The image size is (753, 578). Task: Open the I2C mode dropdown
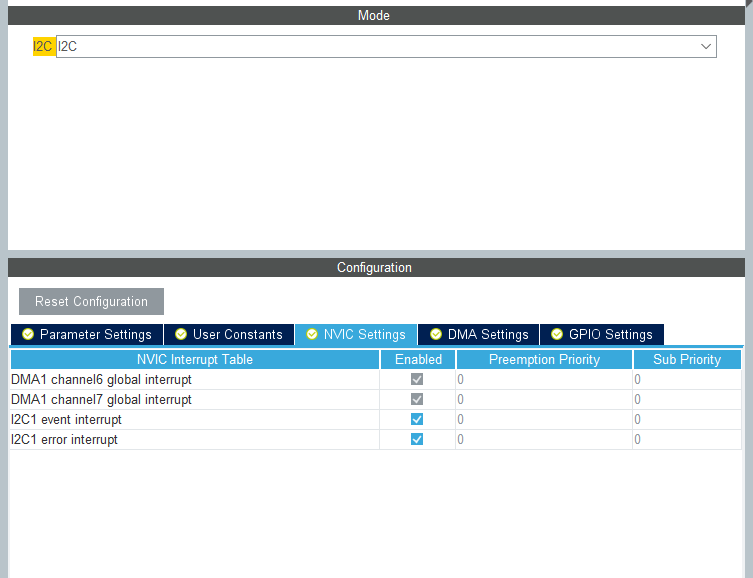[x=386, y=47]
